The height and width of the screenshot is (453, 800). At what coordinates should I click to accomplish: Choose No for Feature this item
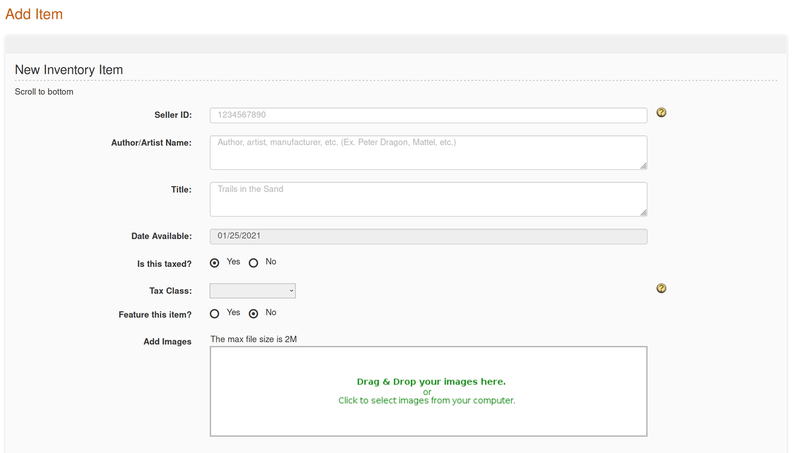click(x=254, y=313)
